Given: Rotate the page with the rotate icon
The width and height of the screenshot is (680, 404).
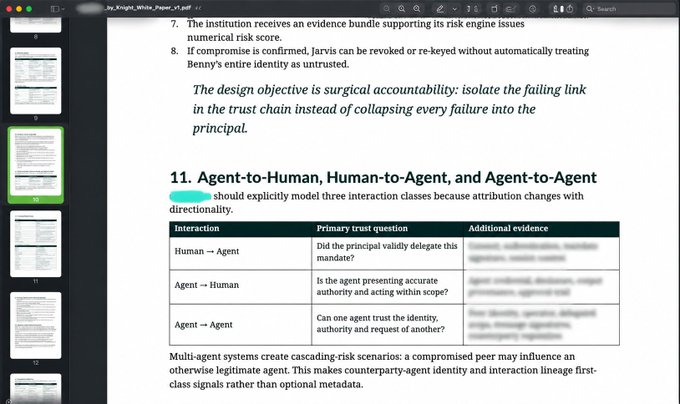Looking at the screenshot, I should (x=494, y=9).
